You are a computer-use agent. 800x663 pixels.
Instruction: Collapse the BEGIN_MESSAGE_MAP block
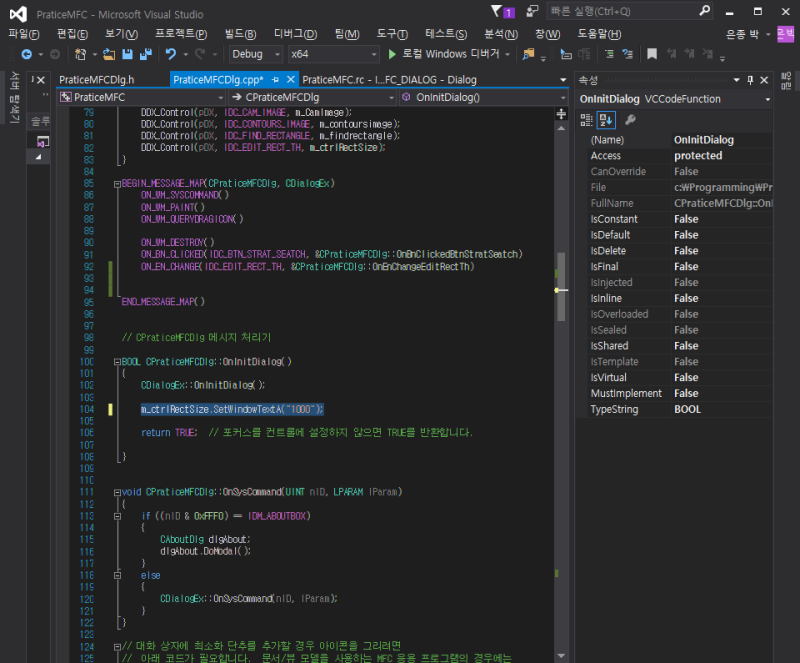[x=117, y=184]
